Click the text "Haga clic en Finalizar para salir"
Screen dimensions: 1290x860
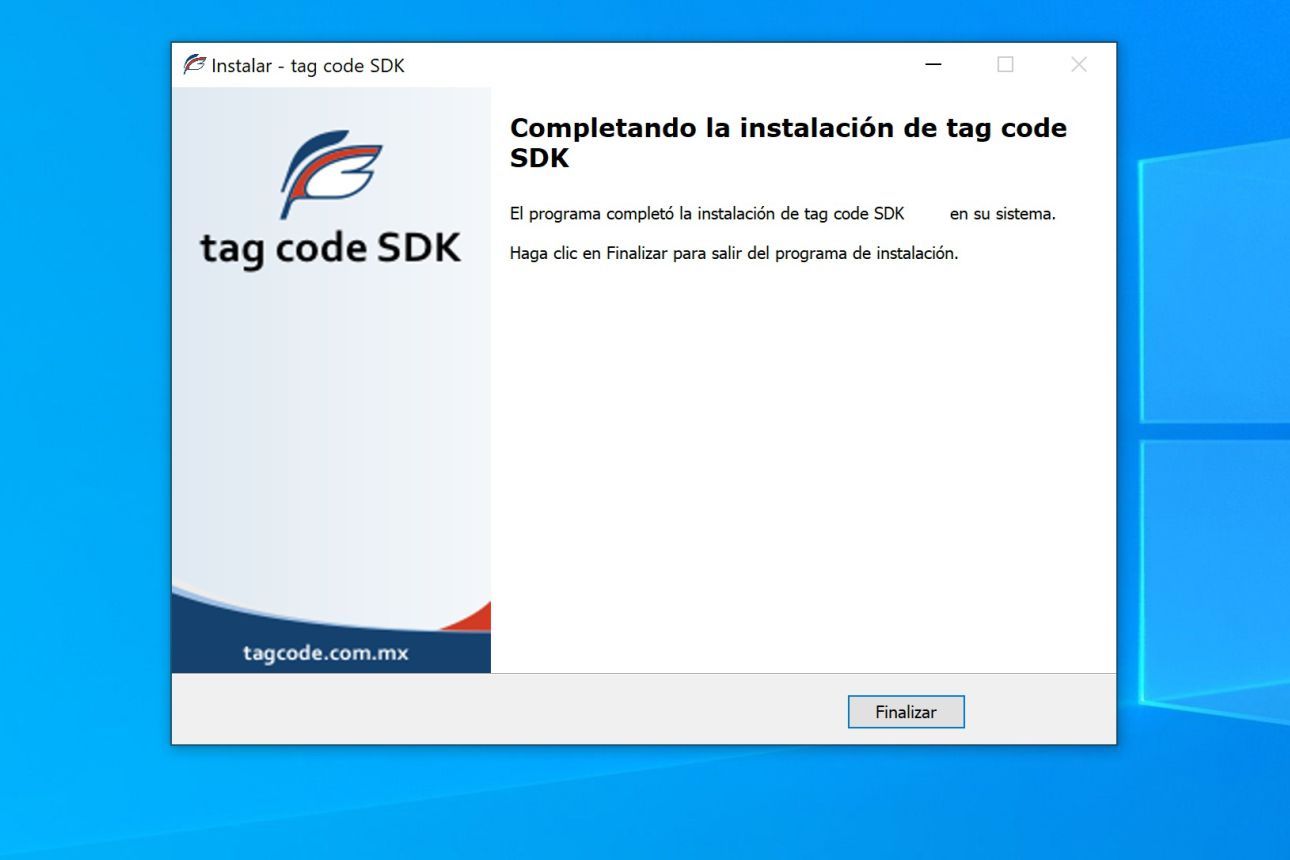coord(626,253)
